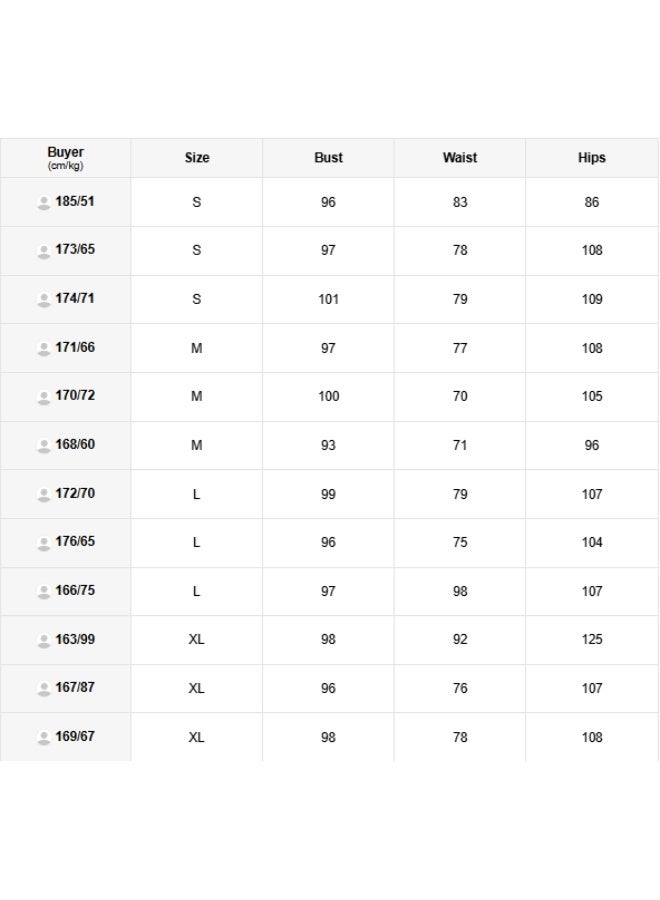Click the avatar icon beside buyer 168/60
660x900 pixels.
pyautogui.click(x=44, y=446)
